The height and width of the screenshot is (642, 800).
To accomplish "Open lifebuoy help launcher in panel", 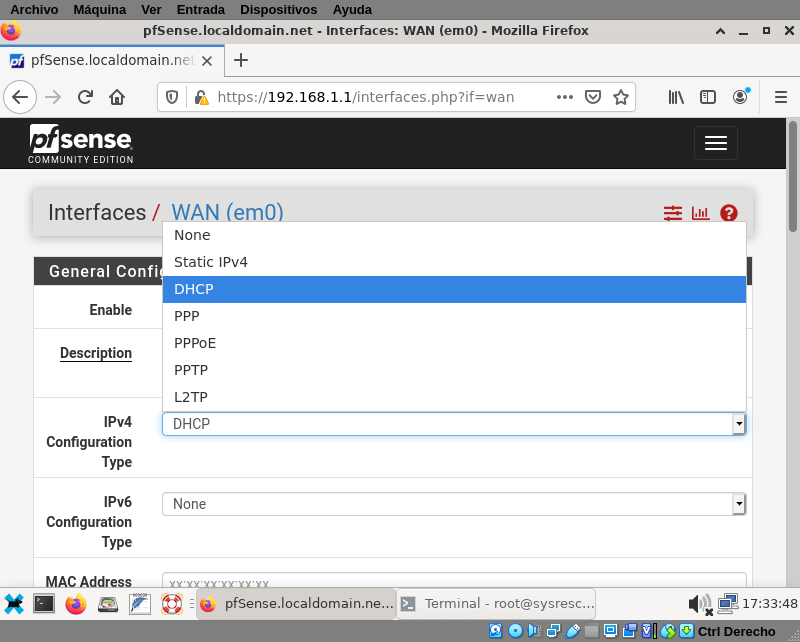I will pos(172,604).
